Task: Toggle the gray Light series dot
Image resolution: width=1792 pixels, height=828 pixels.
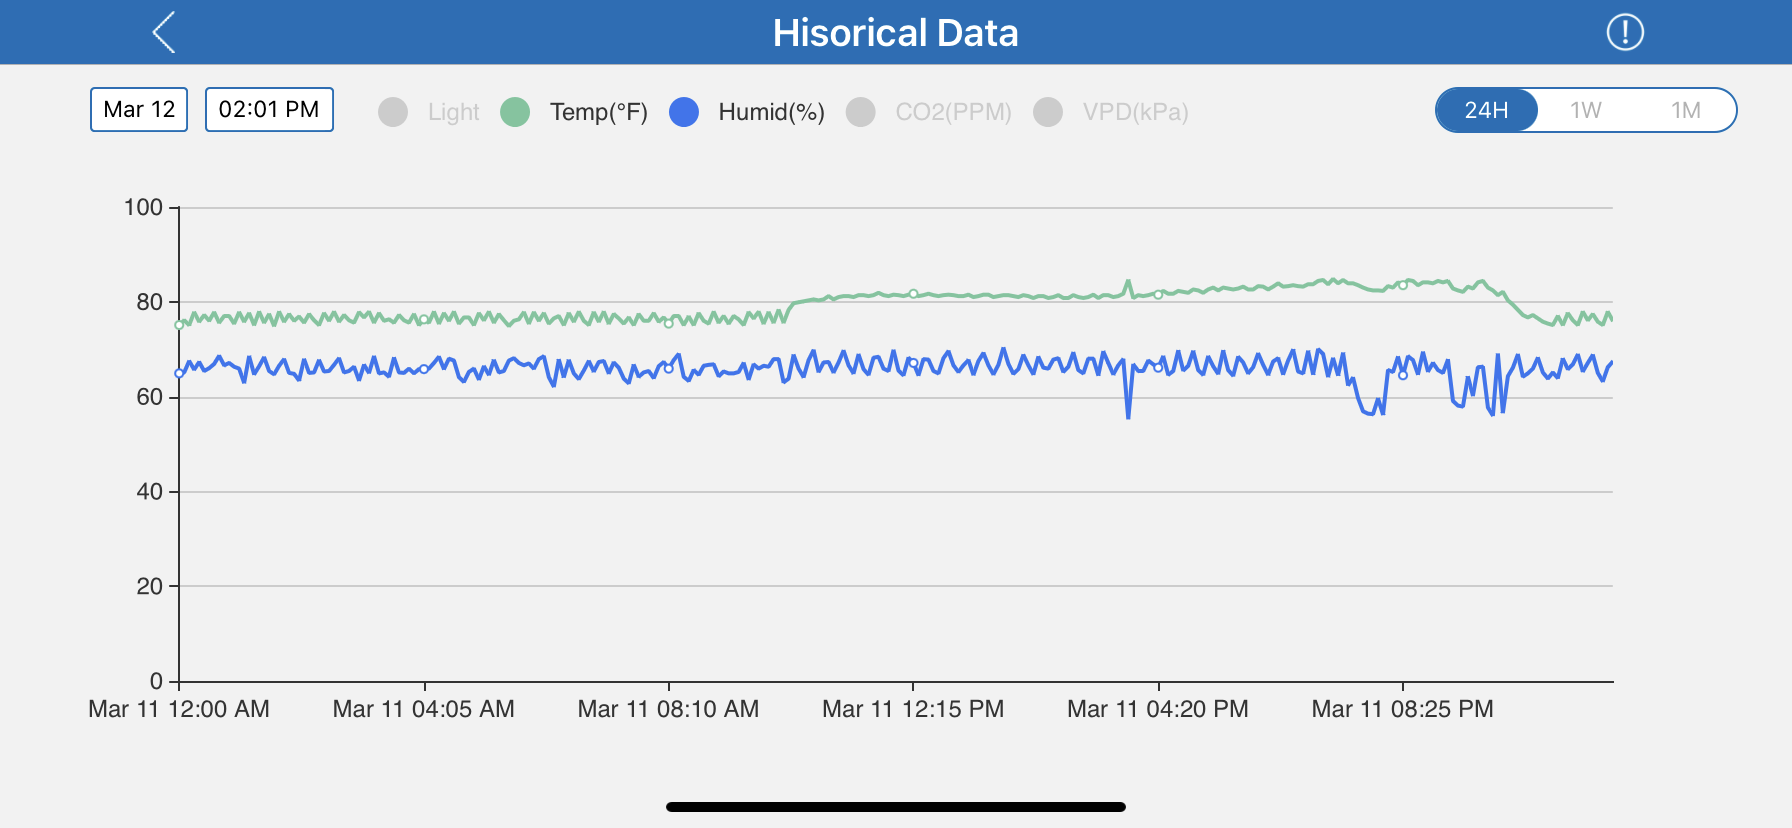Action: [393, 111]
